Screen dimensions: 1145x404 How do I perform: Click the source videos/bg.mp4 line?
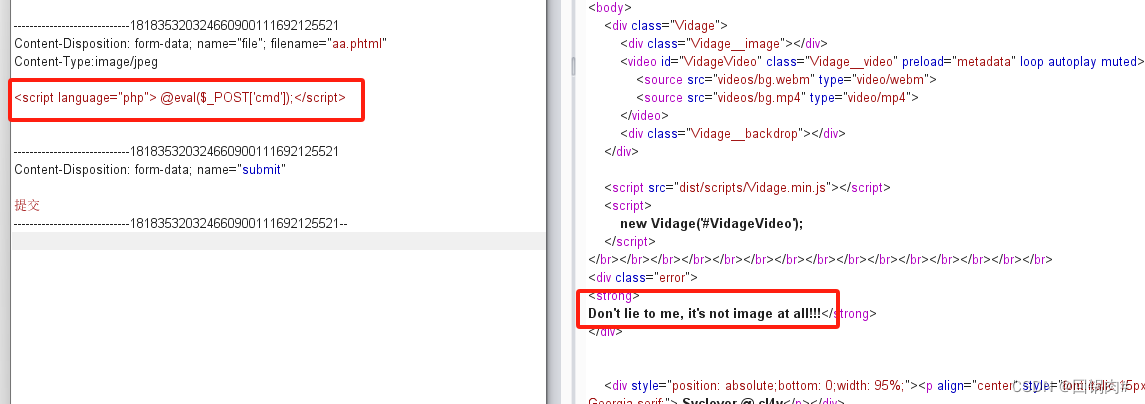pyautogui.click(x=777, y=97)
